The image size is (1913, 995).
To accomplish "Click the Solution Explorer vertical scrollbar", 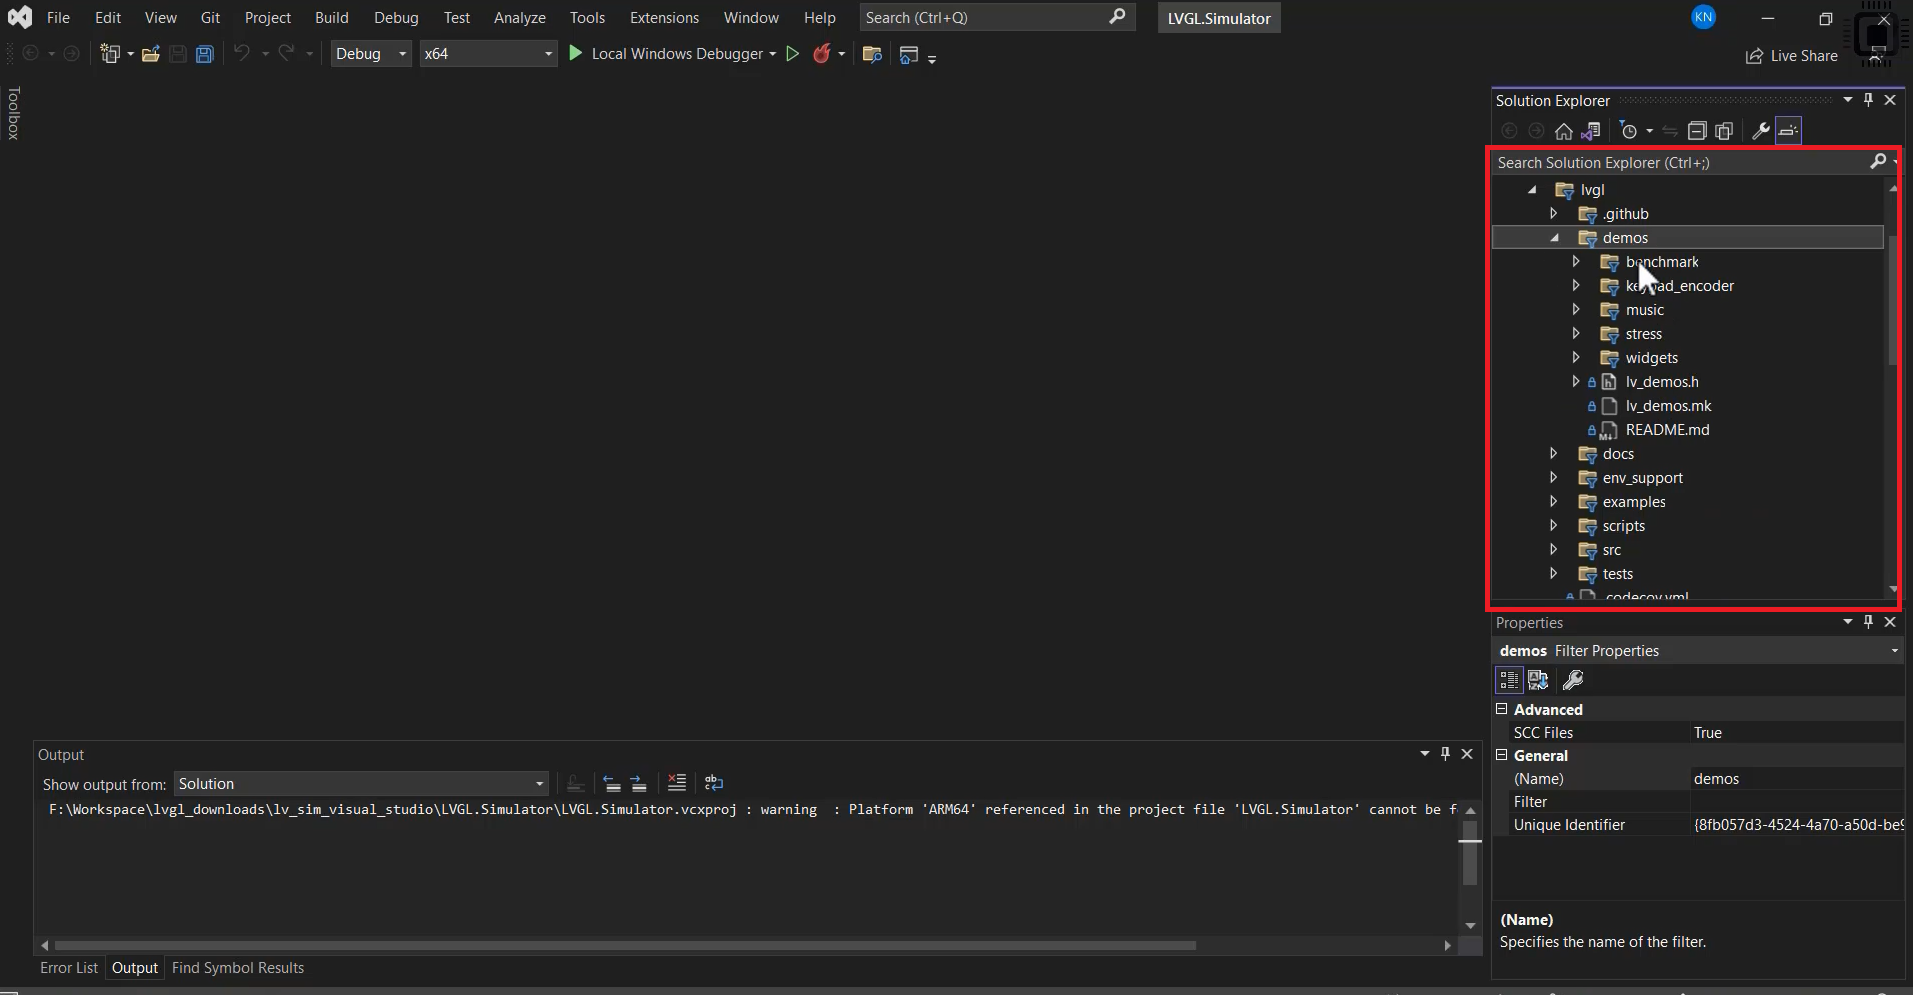I will [1892, 300].
